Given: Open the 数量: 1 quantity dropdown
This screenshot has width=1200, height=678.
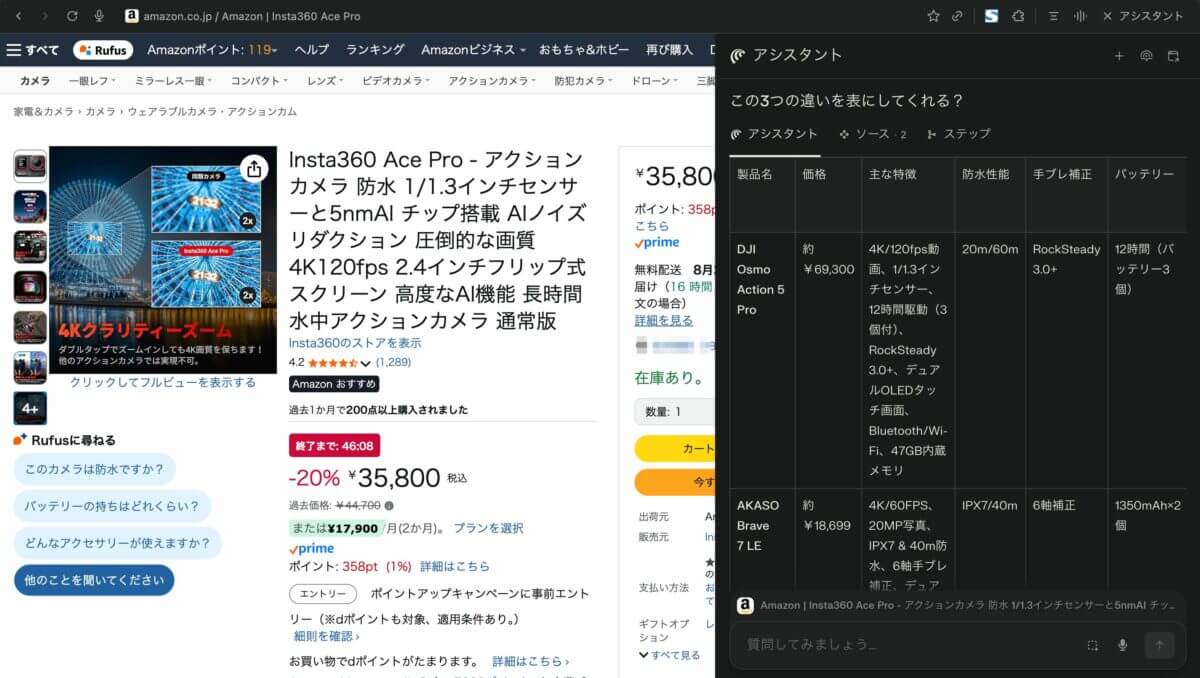Looking at the screenshot, I should 675,411.
